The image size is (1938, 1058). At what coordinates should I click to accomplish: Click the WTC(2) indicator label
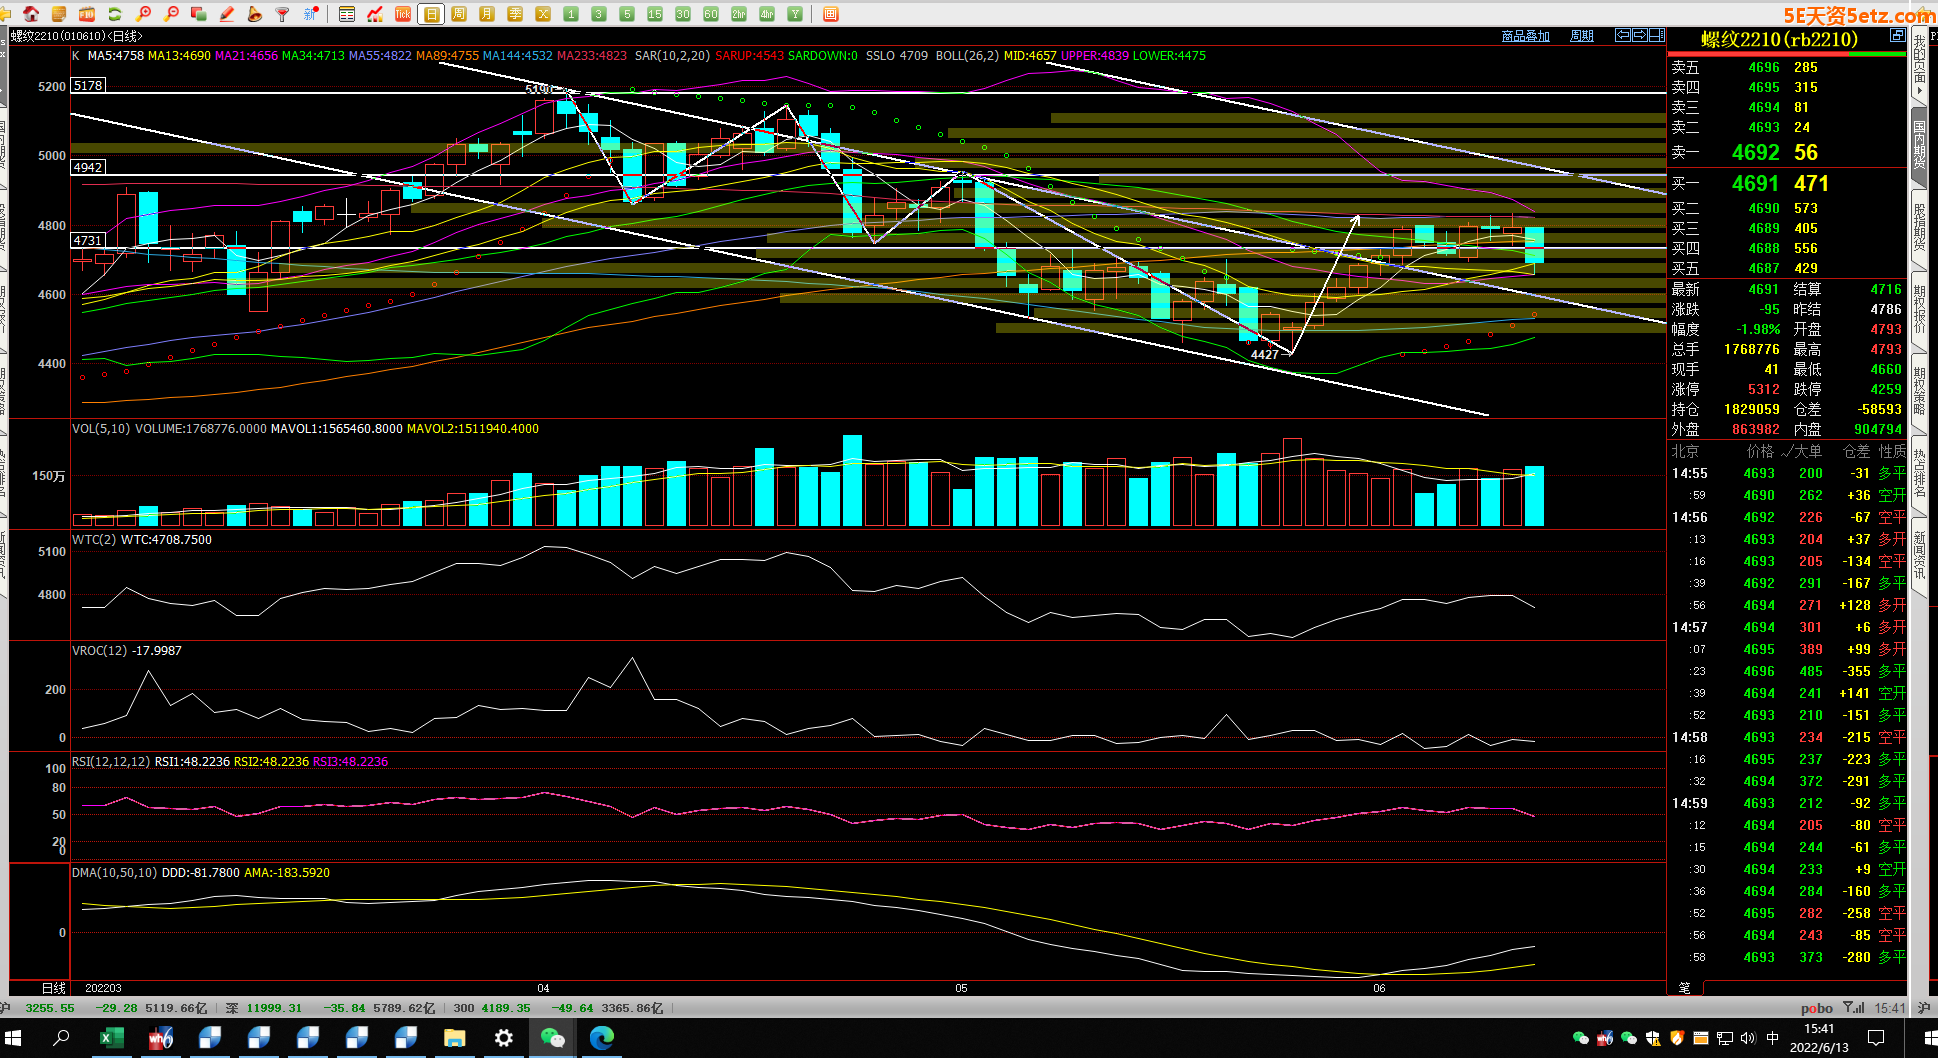95,540
